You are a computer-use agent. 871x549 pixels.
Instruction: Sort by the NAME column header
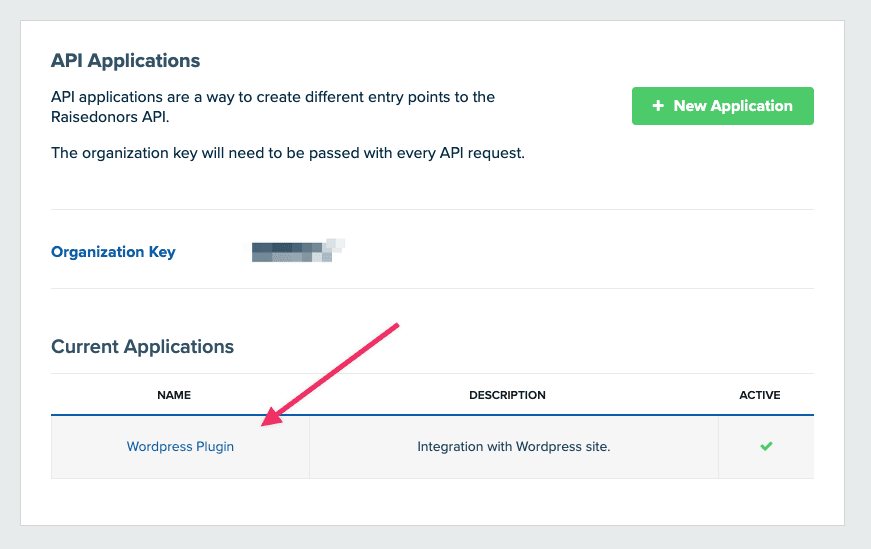[174, 395]
